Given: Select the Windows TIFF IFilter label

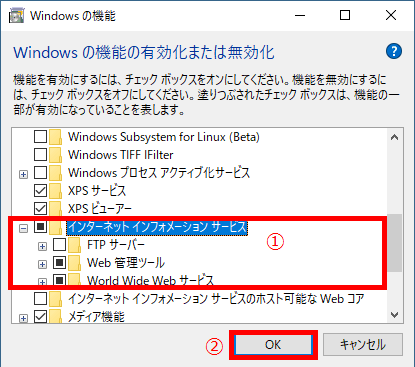Looking at the screenshot, I should pos(121,155).
